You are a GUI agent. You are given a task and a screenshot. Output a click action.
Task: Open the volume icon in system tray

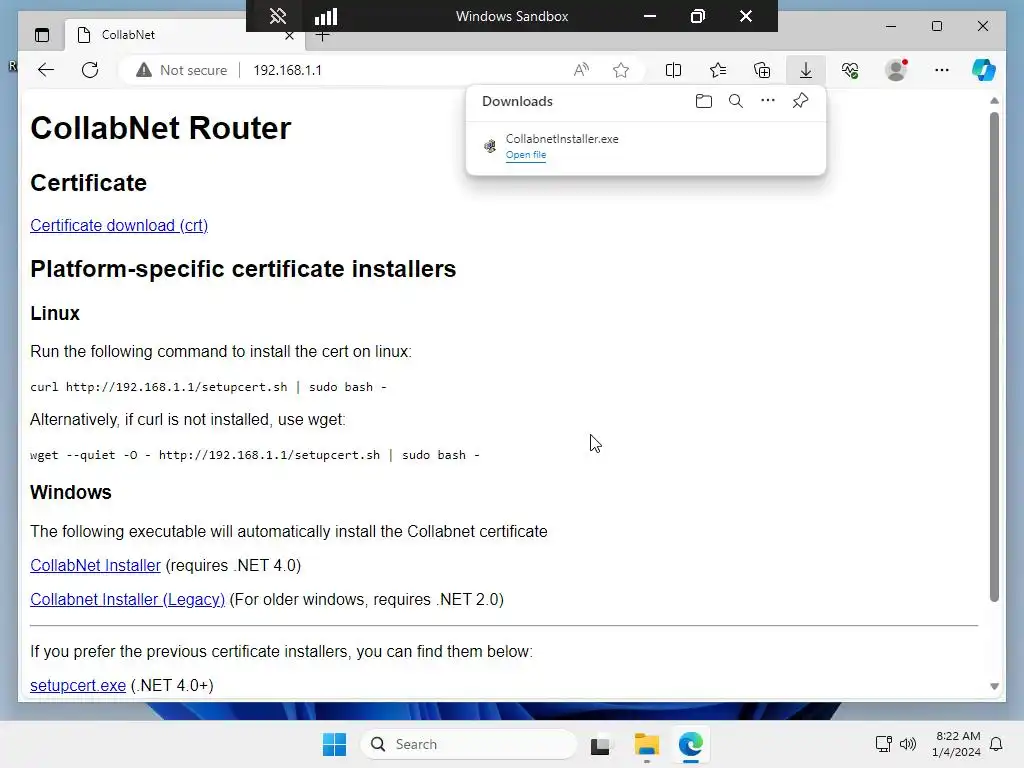point(908,744)
